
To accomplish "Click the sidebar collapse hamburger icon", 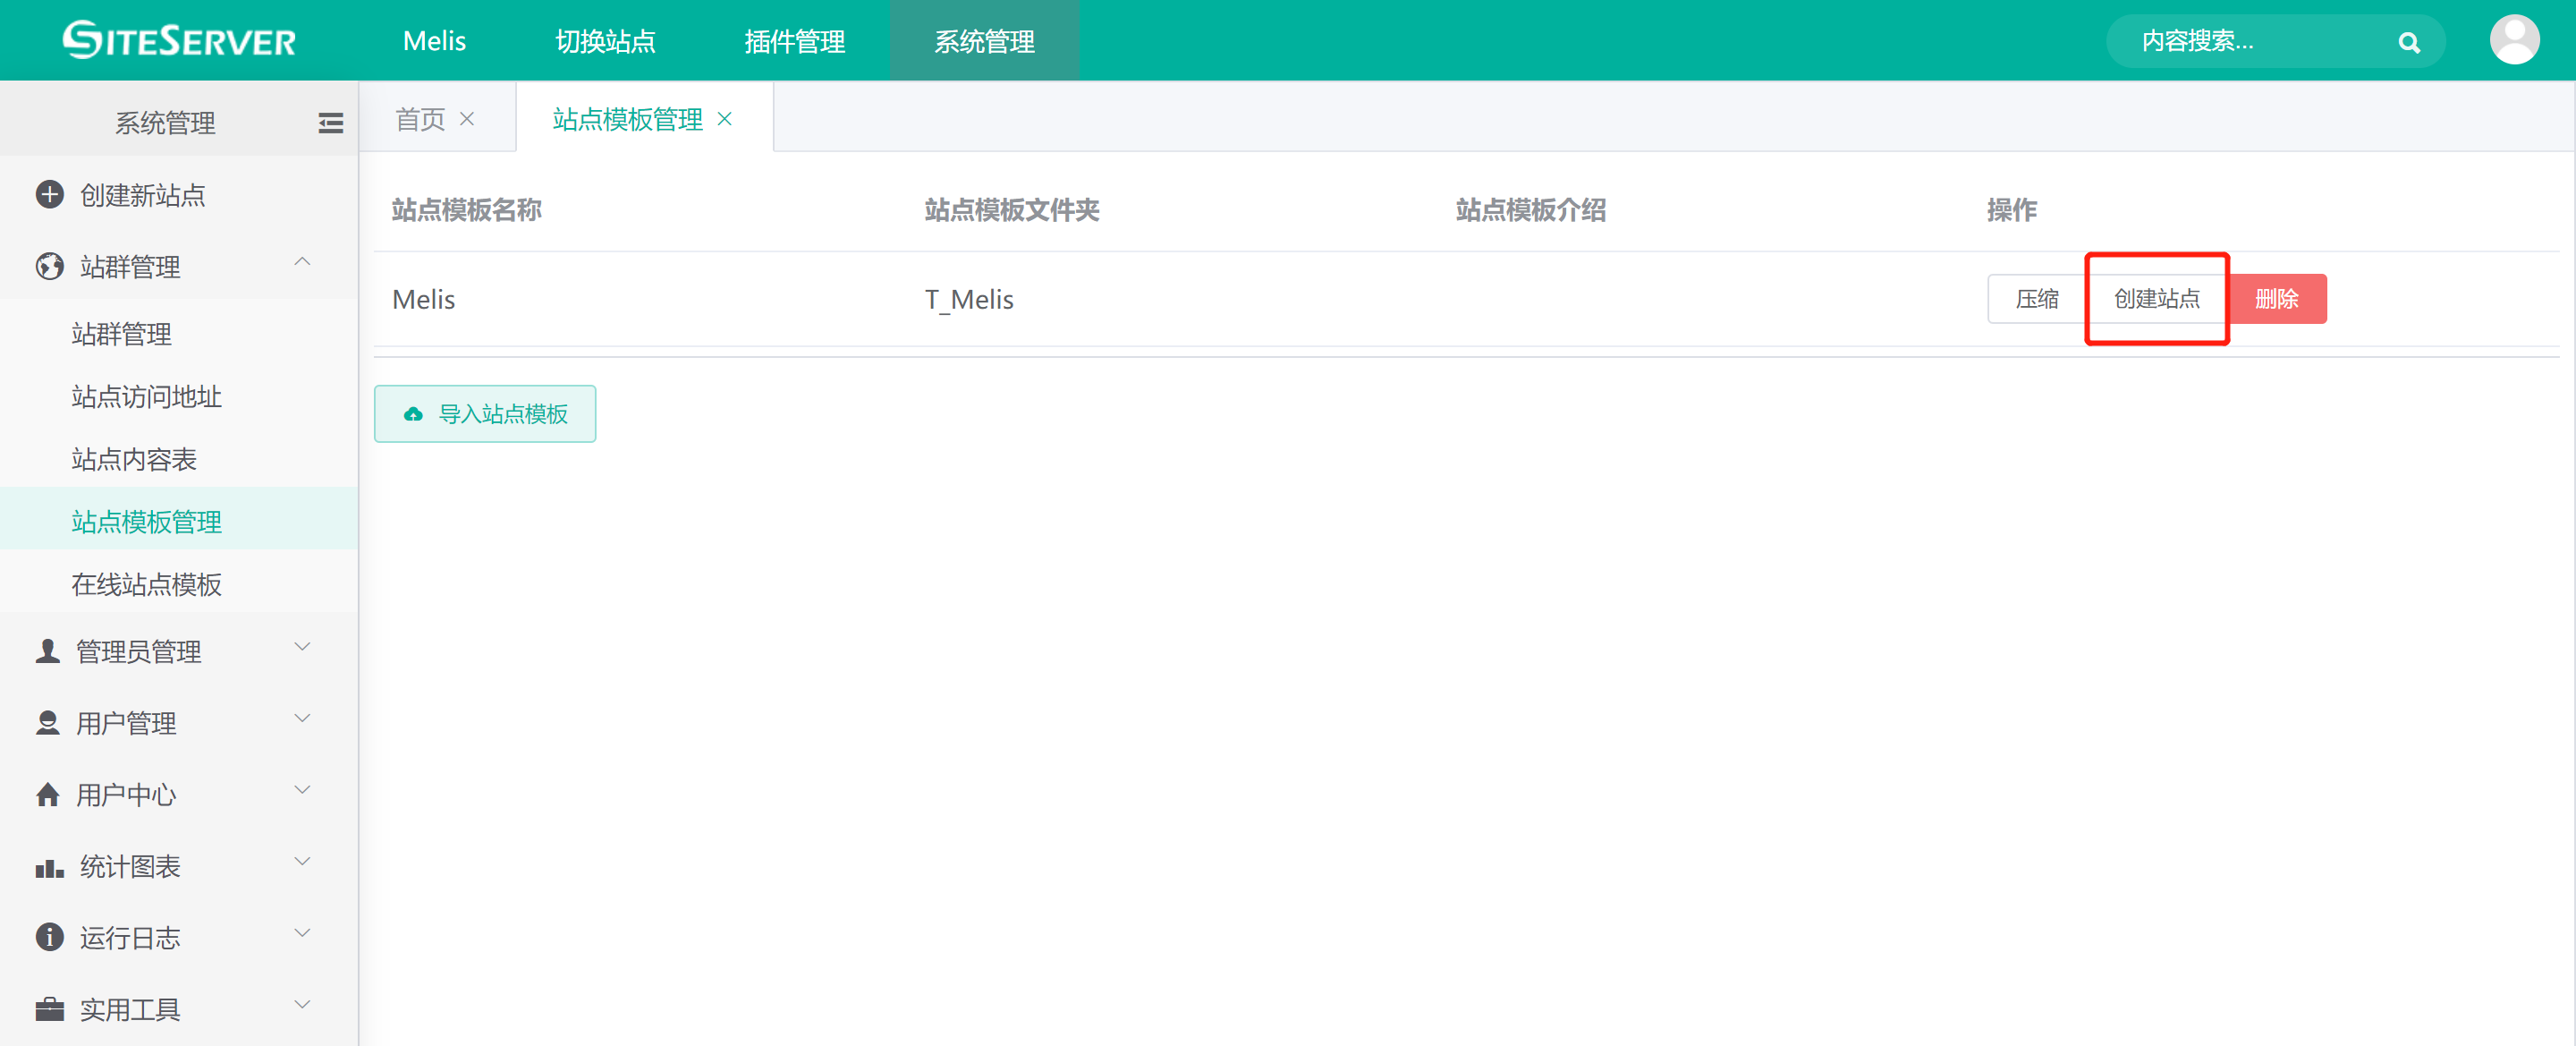I will point(330,123).
